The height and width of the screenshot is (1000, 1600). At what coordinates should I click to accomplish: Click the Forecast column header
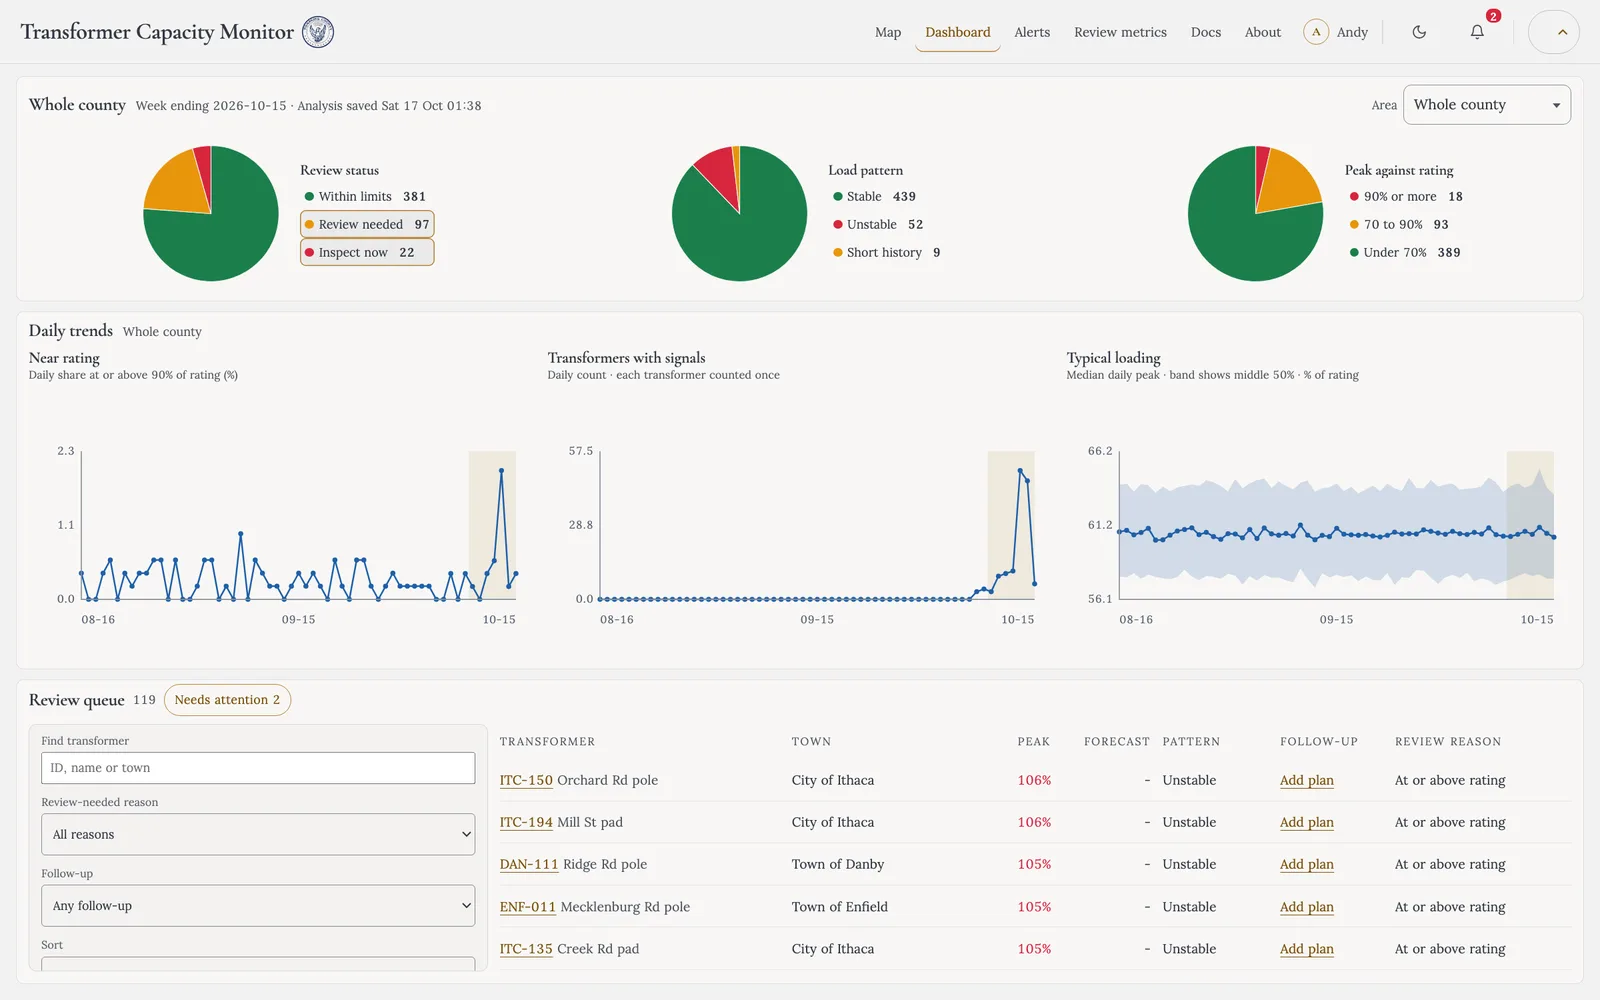pos(1117,742)
